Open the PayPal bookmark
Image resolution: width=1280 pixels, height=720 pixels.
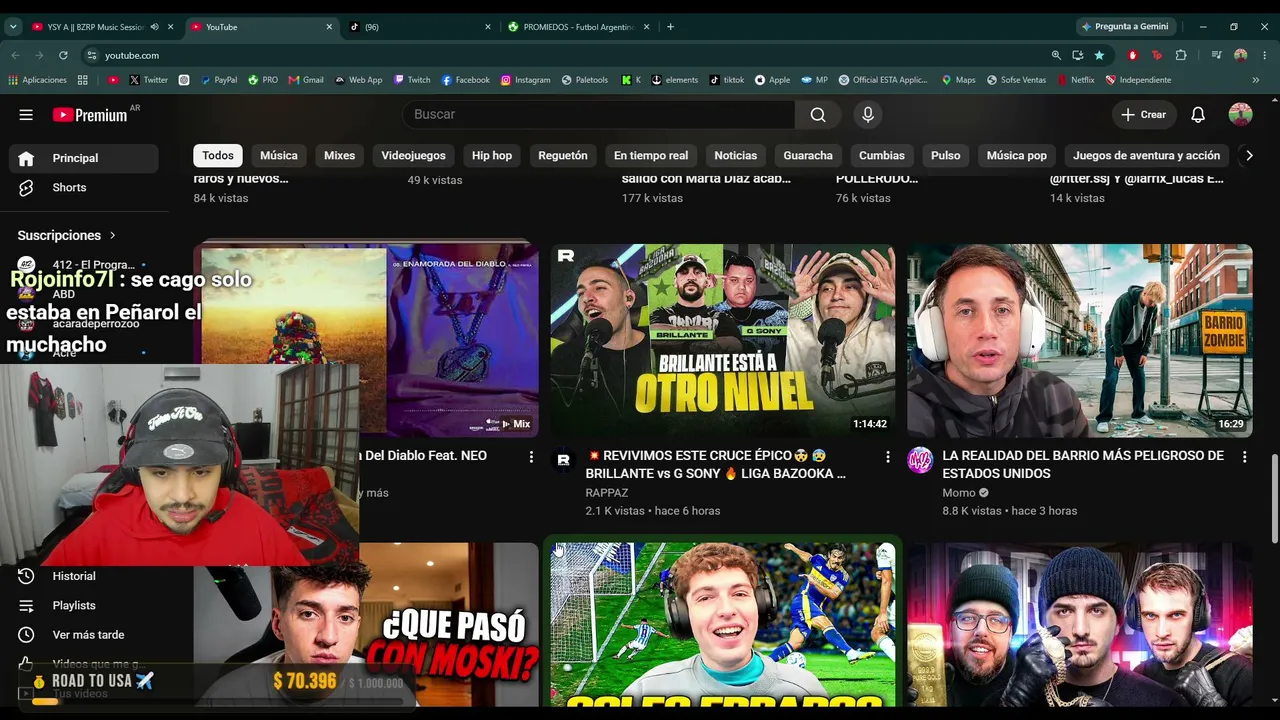point(219,80)
